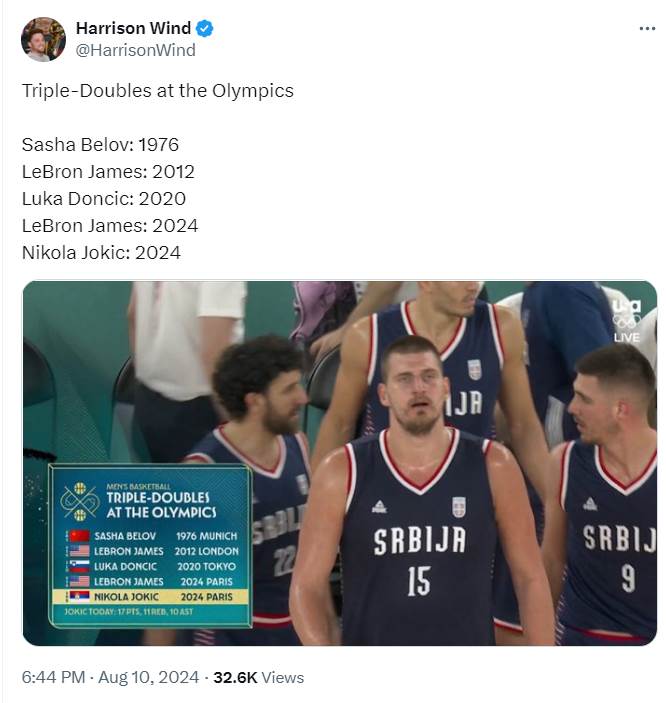View the 32.6K Views count
The width and height of the screenshot is (666, 703).
click(259, 677)
